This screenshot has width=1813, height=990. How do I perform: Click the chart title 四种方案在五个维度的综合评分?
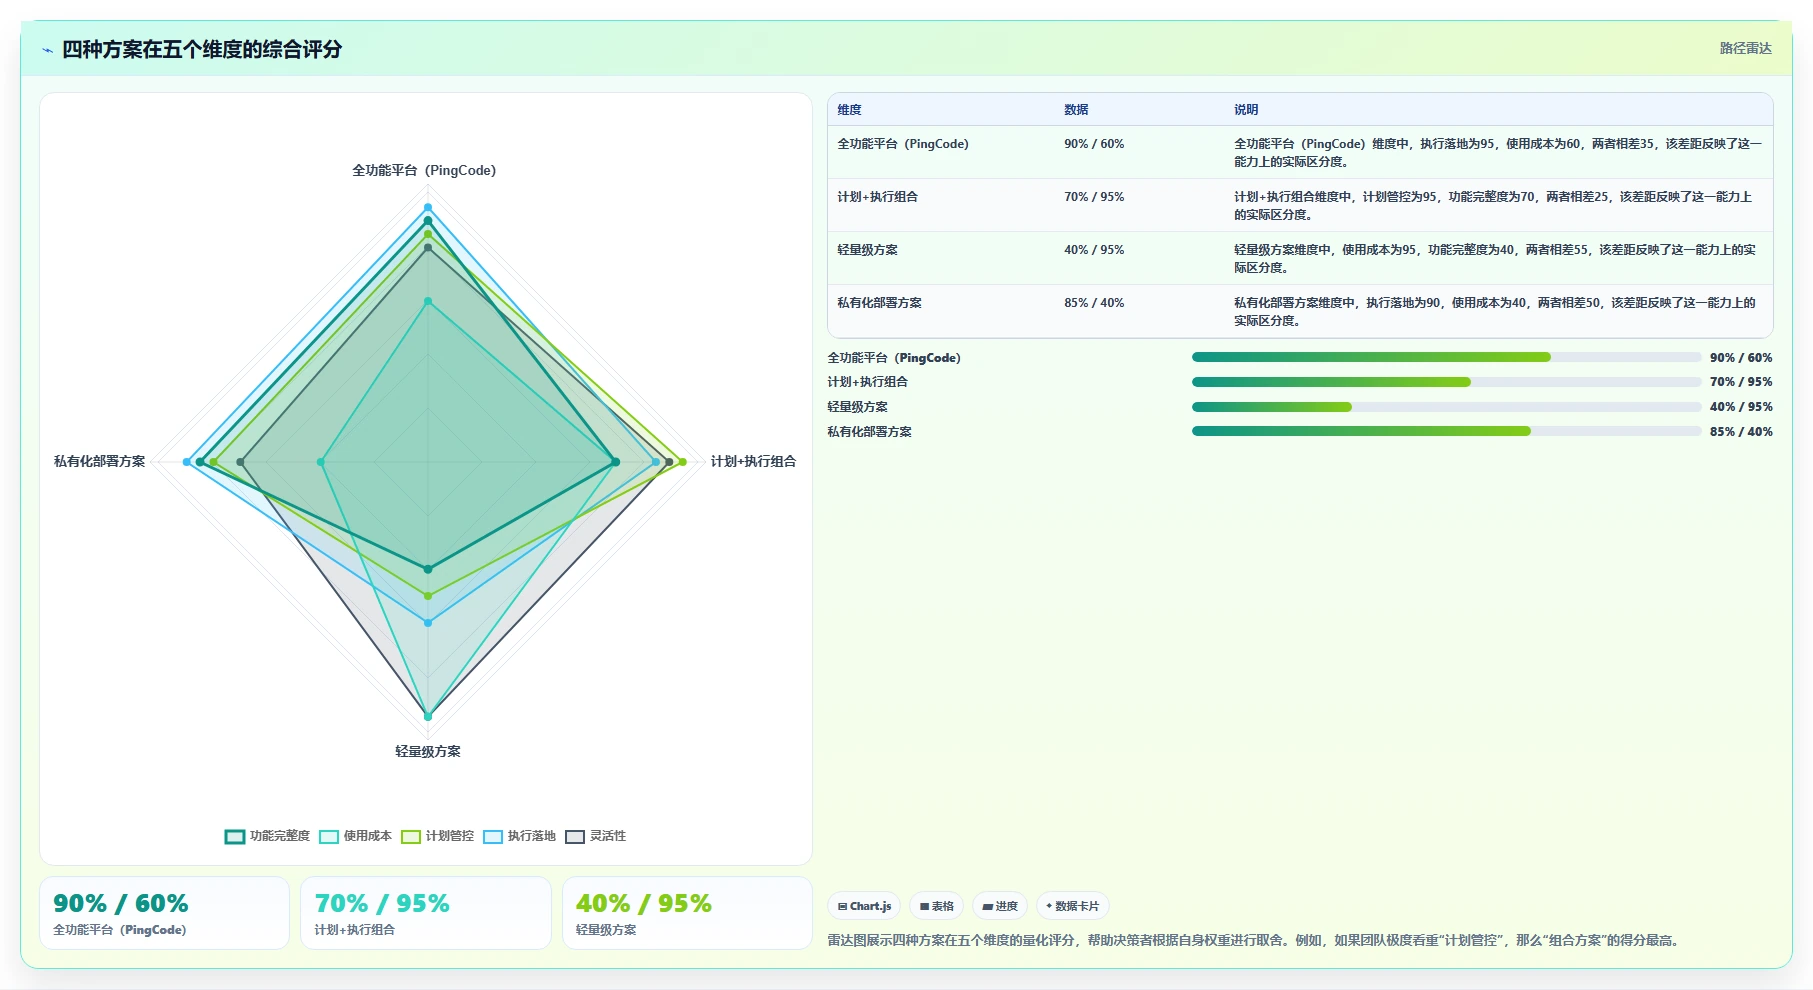202,49
